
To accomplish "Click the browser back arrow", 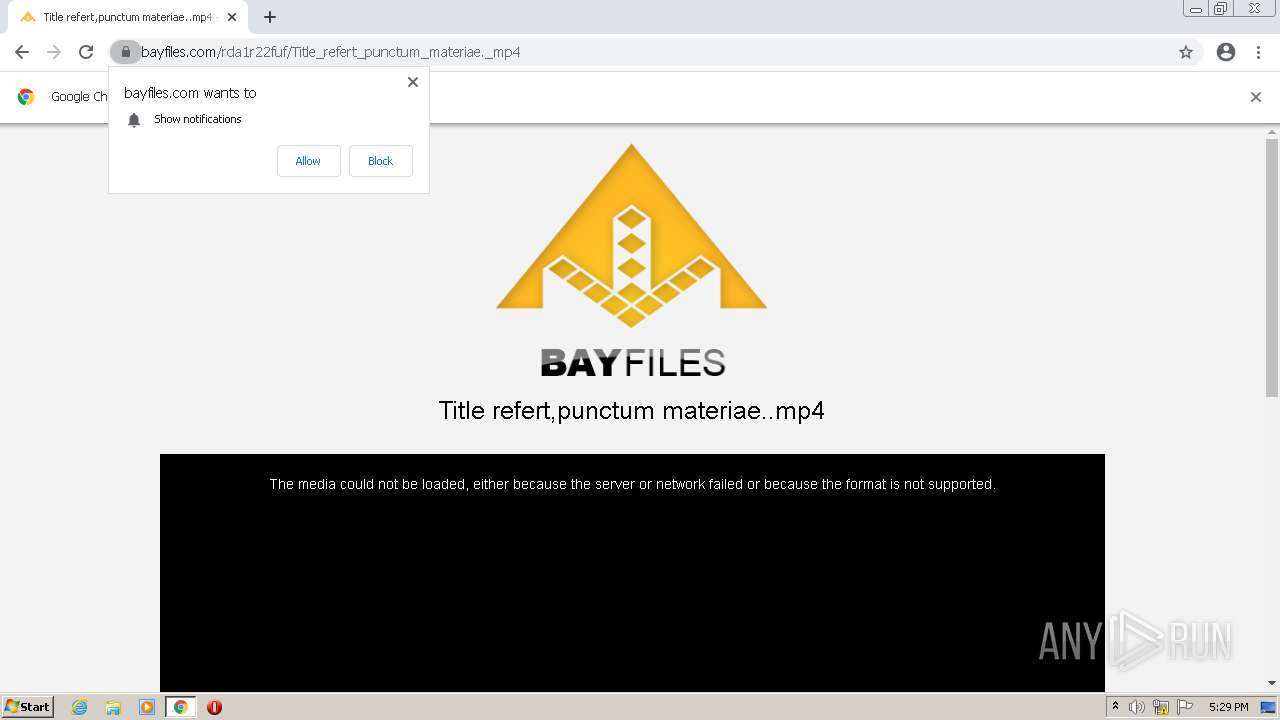I will point(22,52).
